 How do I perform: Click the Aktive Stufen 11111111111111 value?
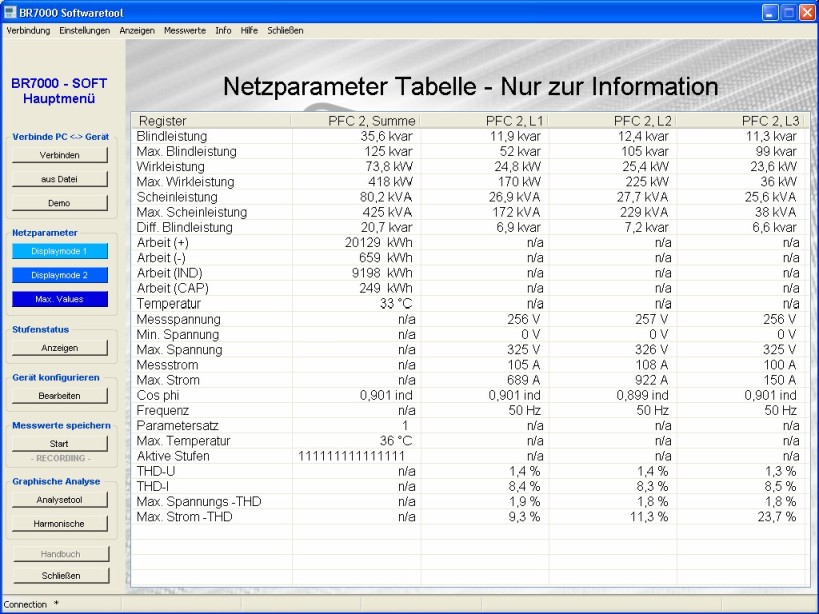point(352,456)
